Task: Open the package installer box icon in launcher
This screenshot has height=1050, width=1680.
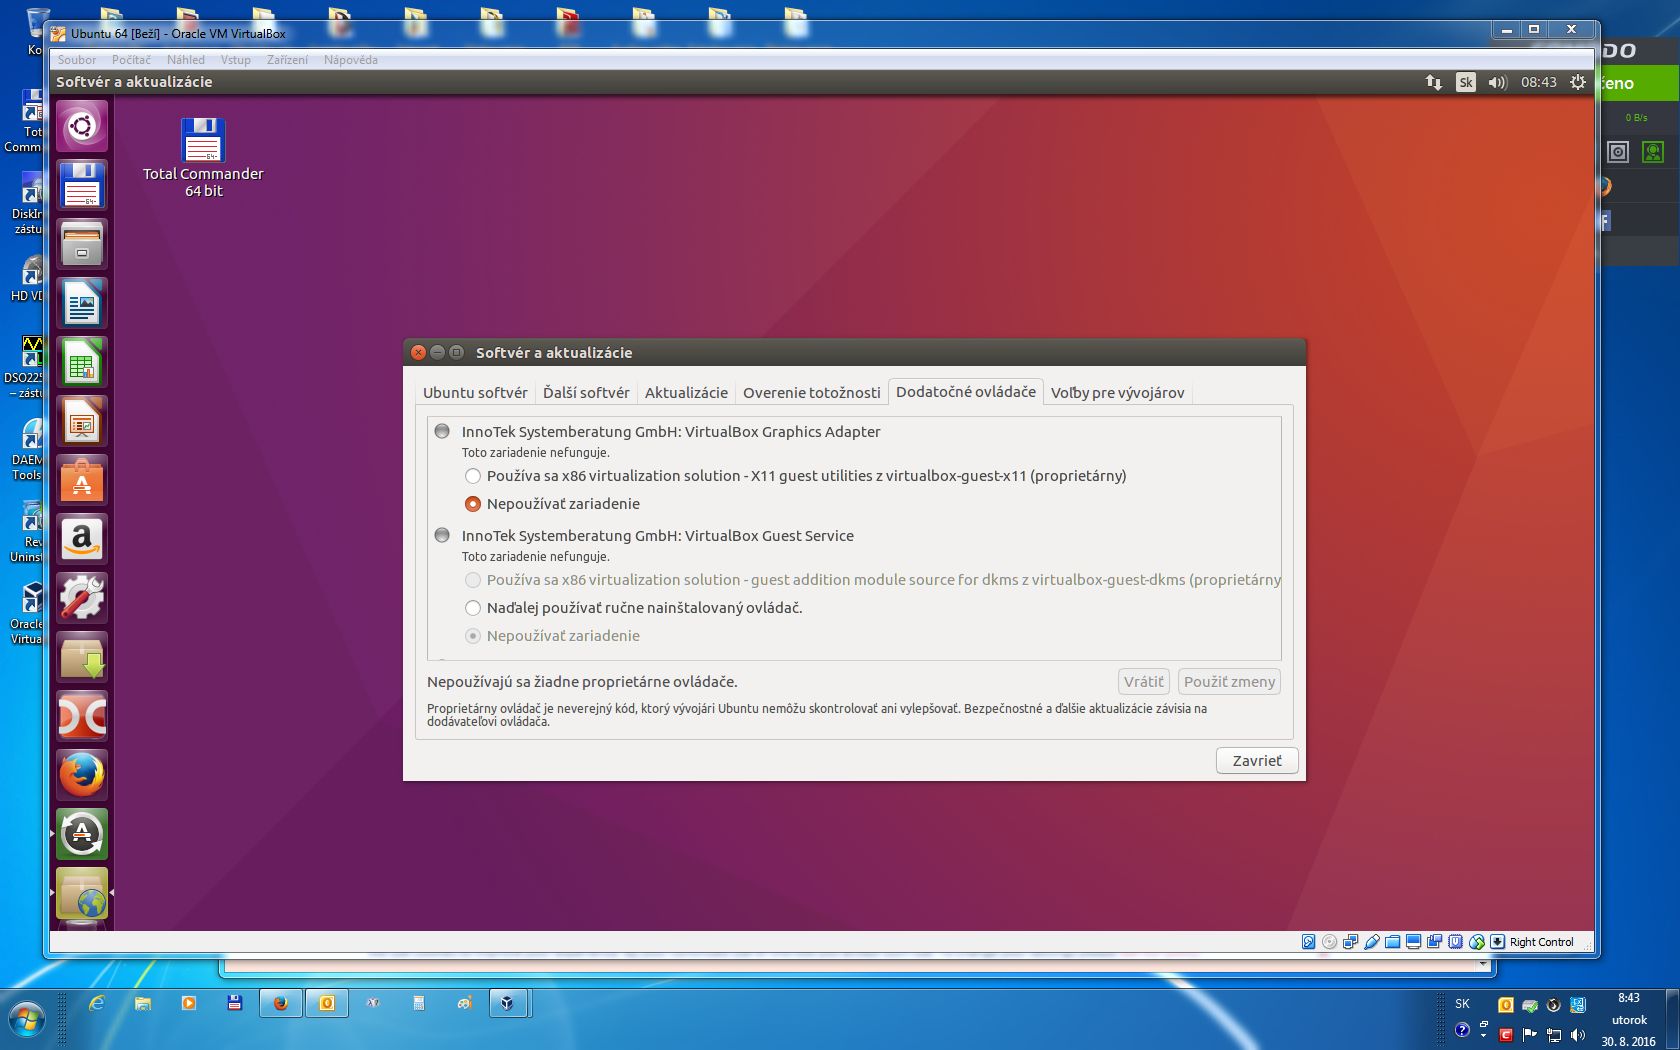Action: tap(82, 657)
